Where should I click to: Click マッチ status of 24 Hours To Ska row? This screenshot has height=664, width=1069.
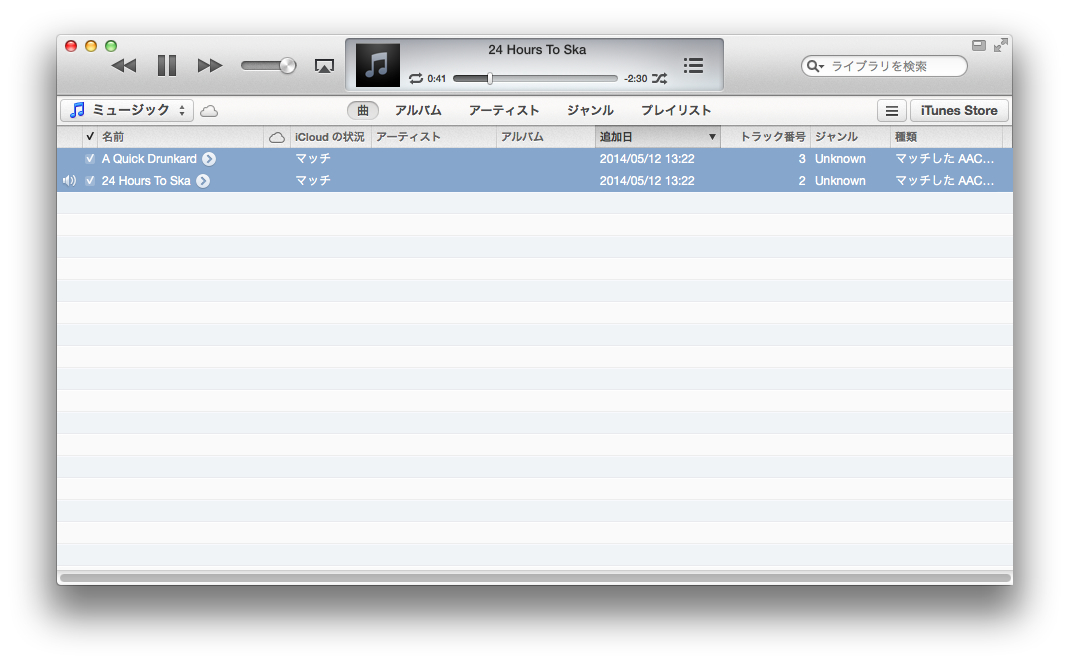click(x=313, y=181)
